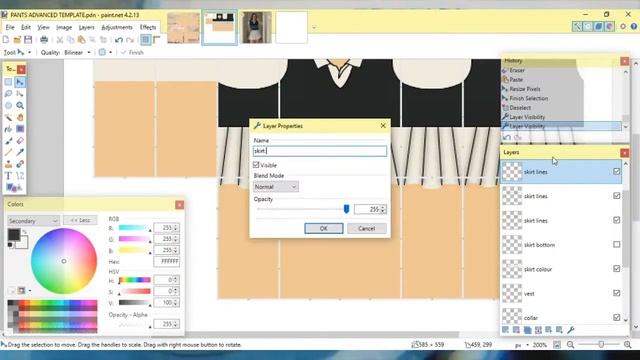
Task: Click Add New Layer icon in Layers panel
Action: coord(505,330)
